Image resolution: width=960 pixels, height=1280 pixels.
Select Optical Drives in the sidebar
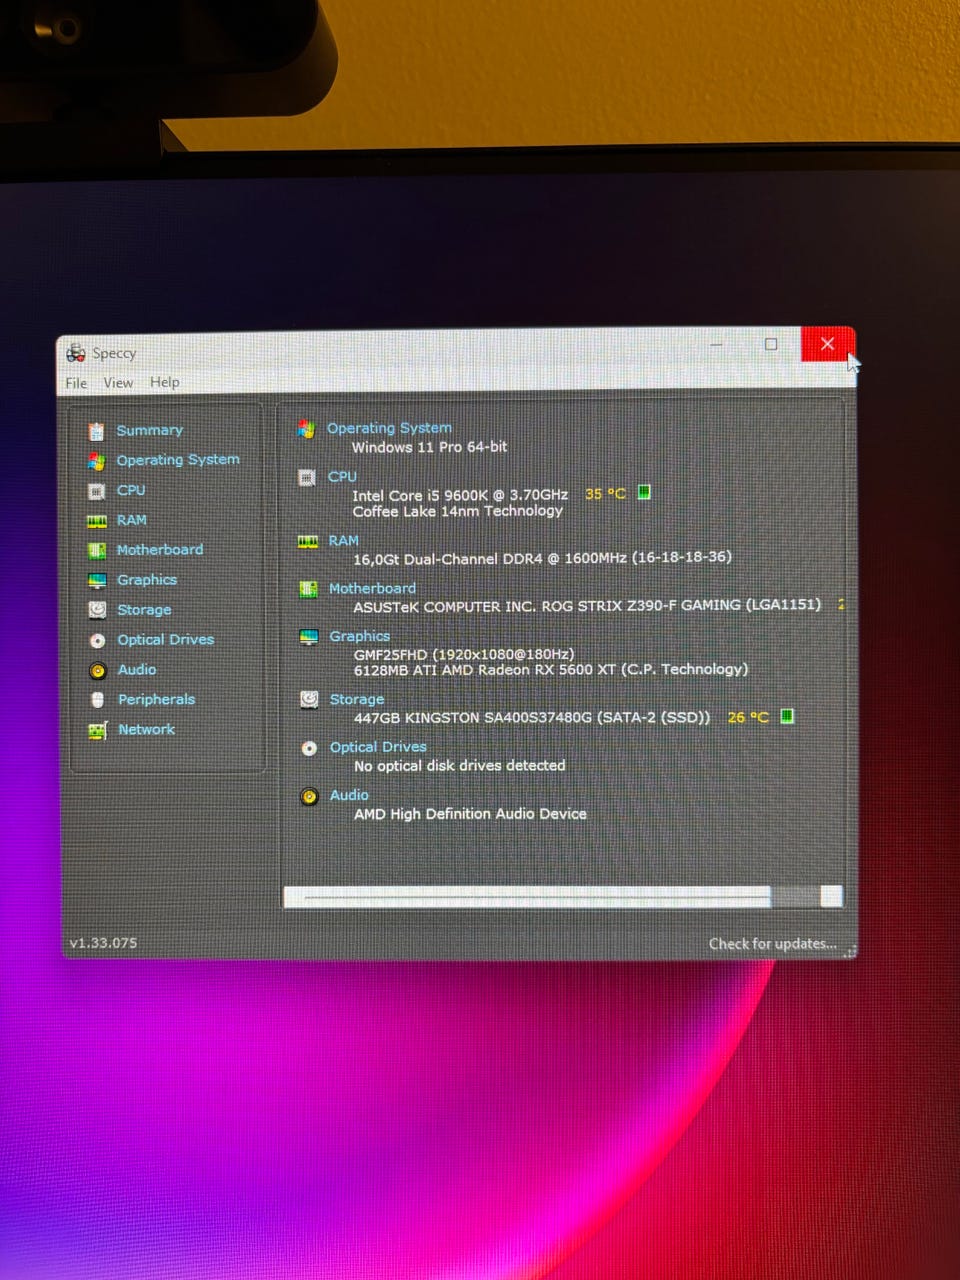pyautogui.click(x=166, y=640)
